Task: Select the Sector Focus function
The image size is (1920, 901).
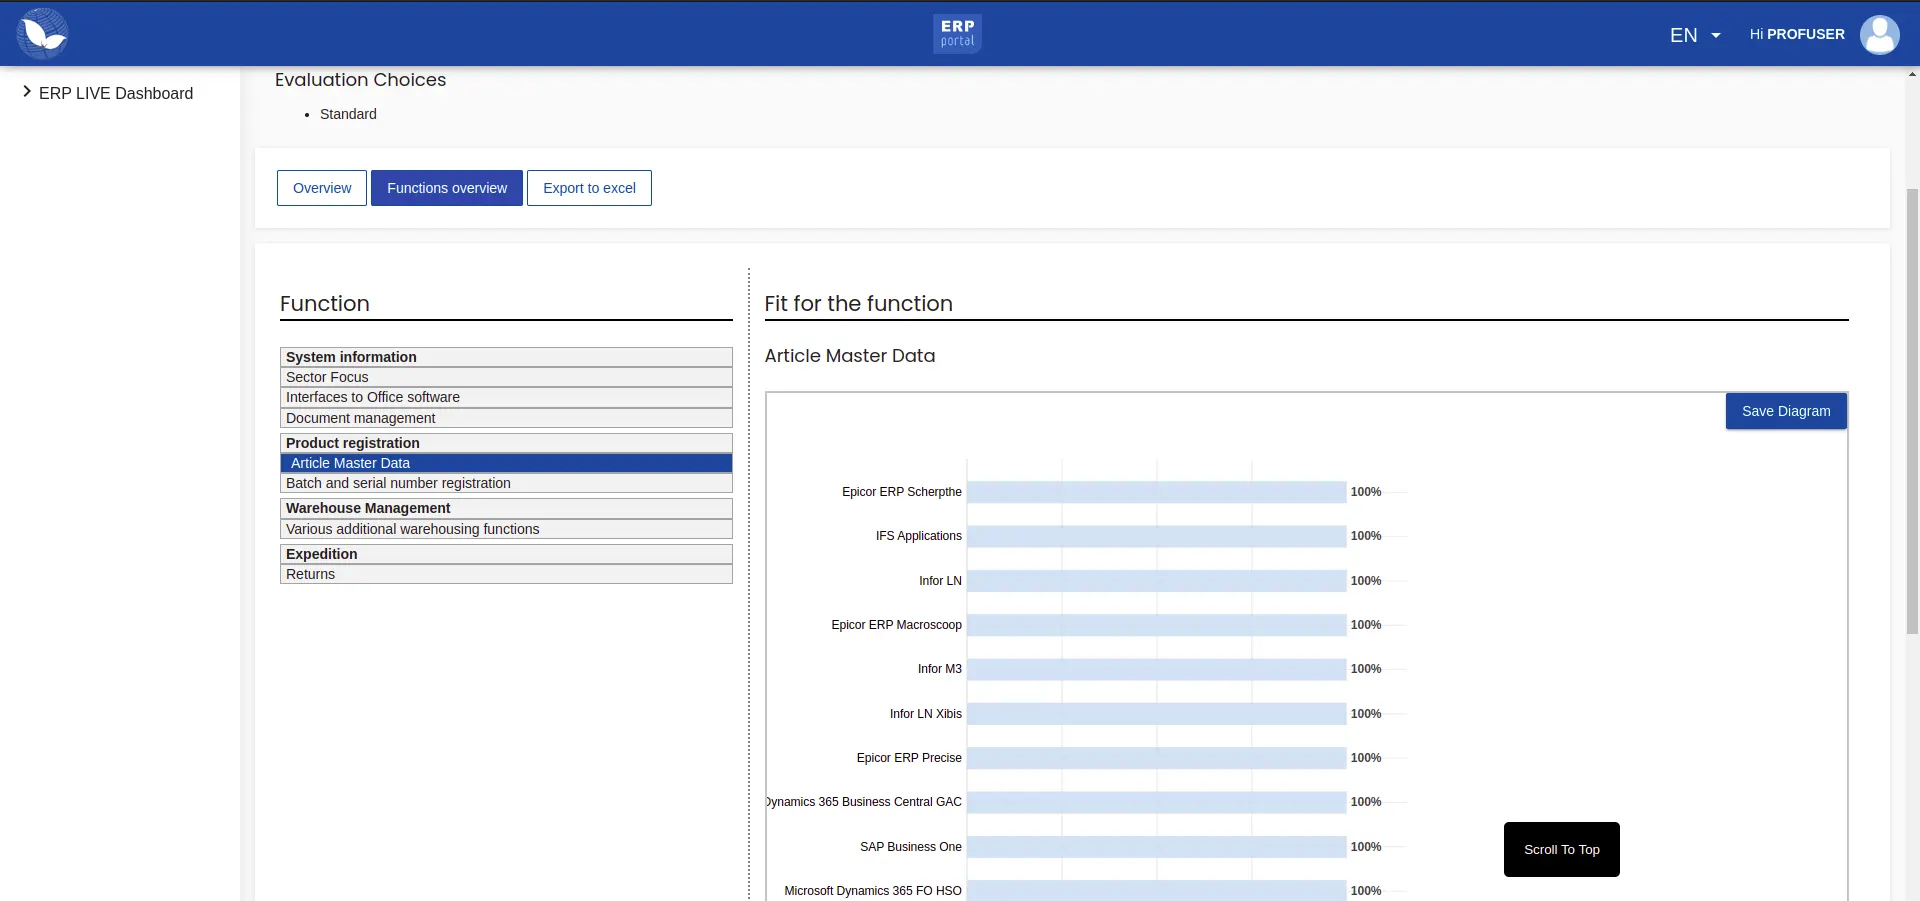Action: point(506,377)
